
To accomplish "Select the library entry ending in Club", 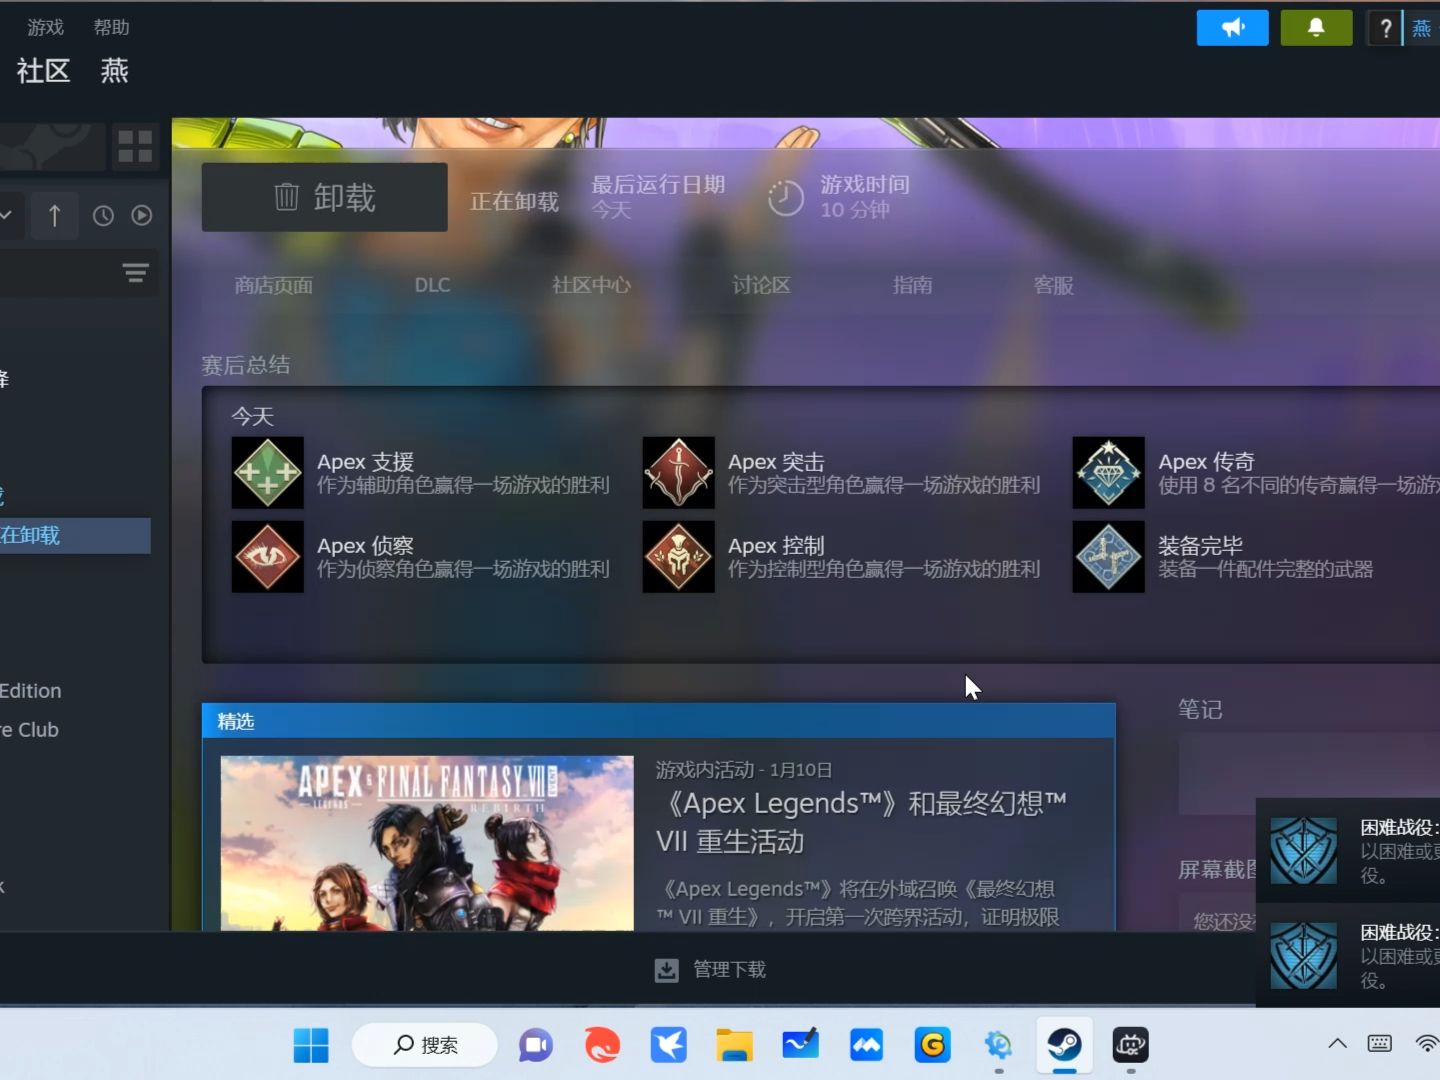I will pos(30,730).
